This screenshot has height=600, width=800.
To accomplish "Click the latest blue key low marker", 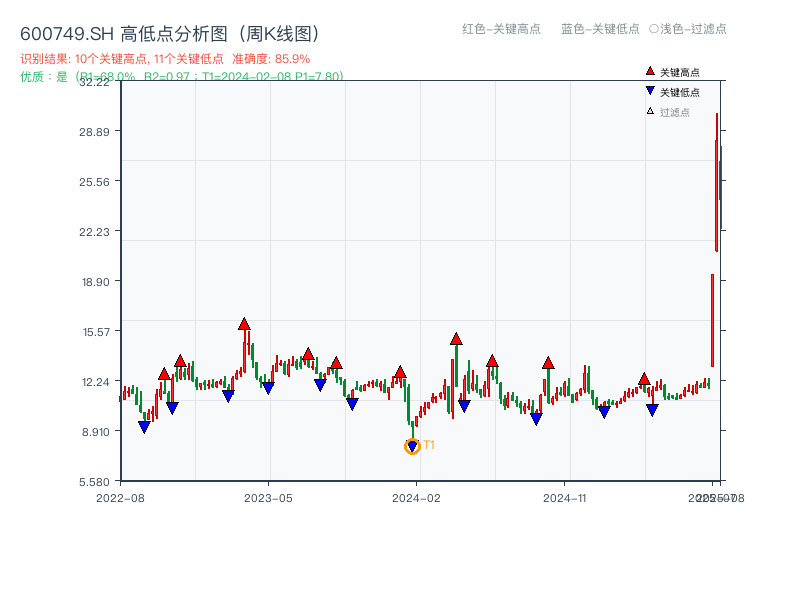I will pos(652,410).
